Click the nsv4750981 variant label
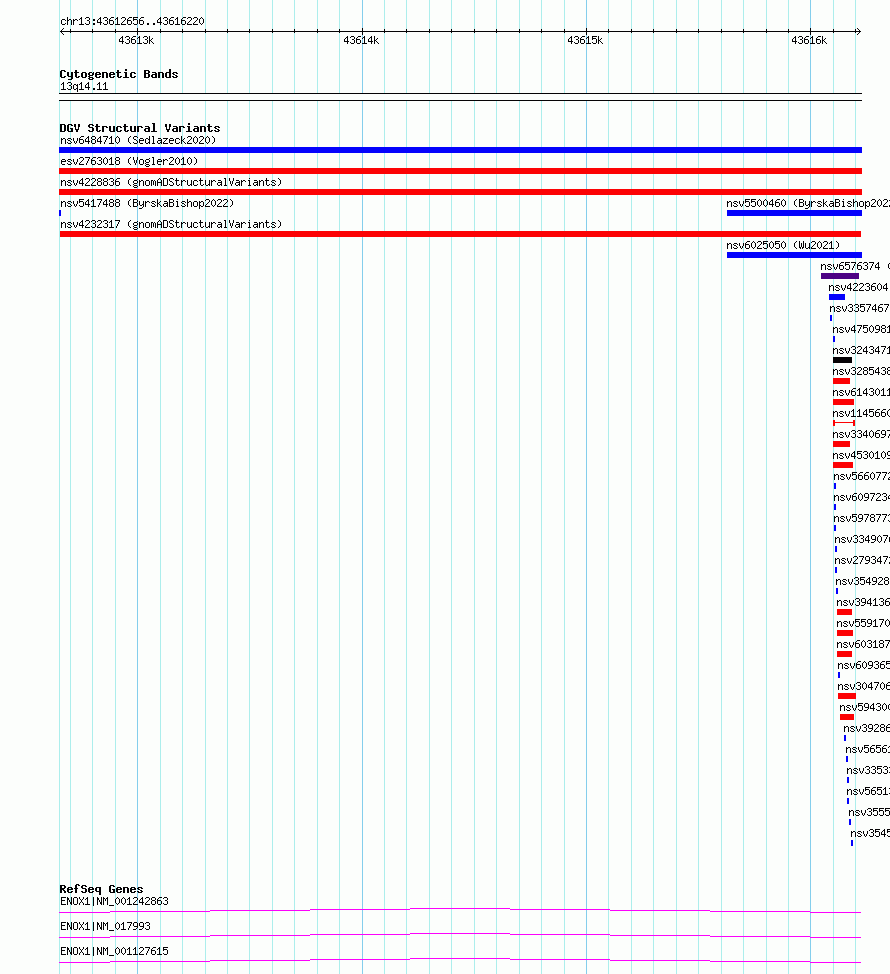 pyautogui.click(x=861, y=329)
